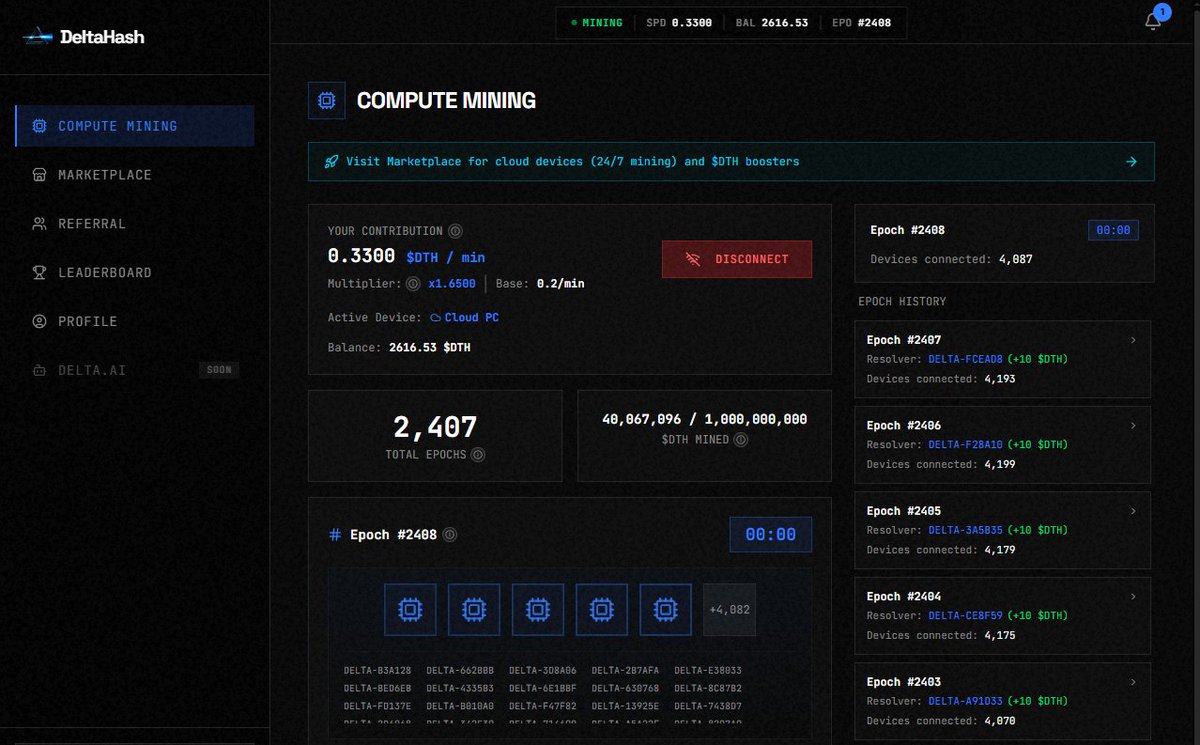
Task: Open the Cloud PC active device link
Action: 464,318
